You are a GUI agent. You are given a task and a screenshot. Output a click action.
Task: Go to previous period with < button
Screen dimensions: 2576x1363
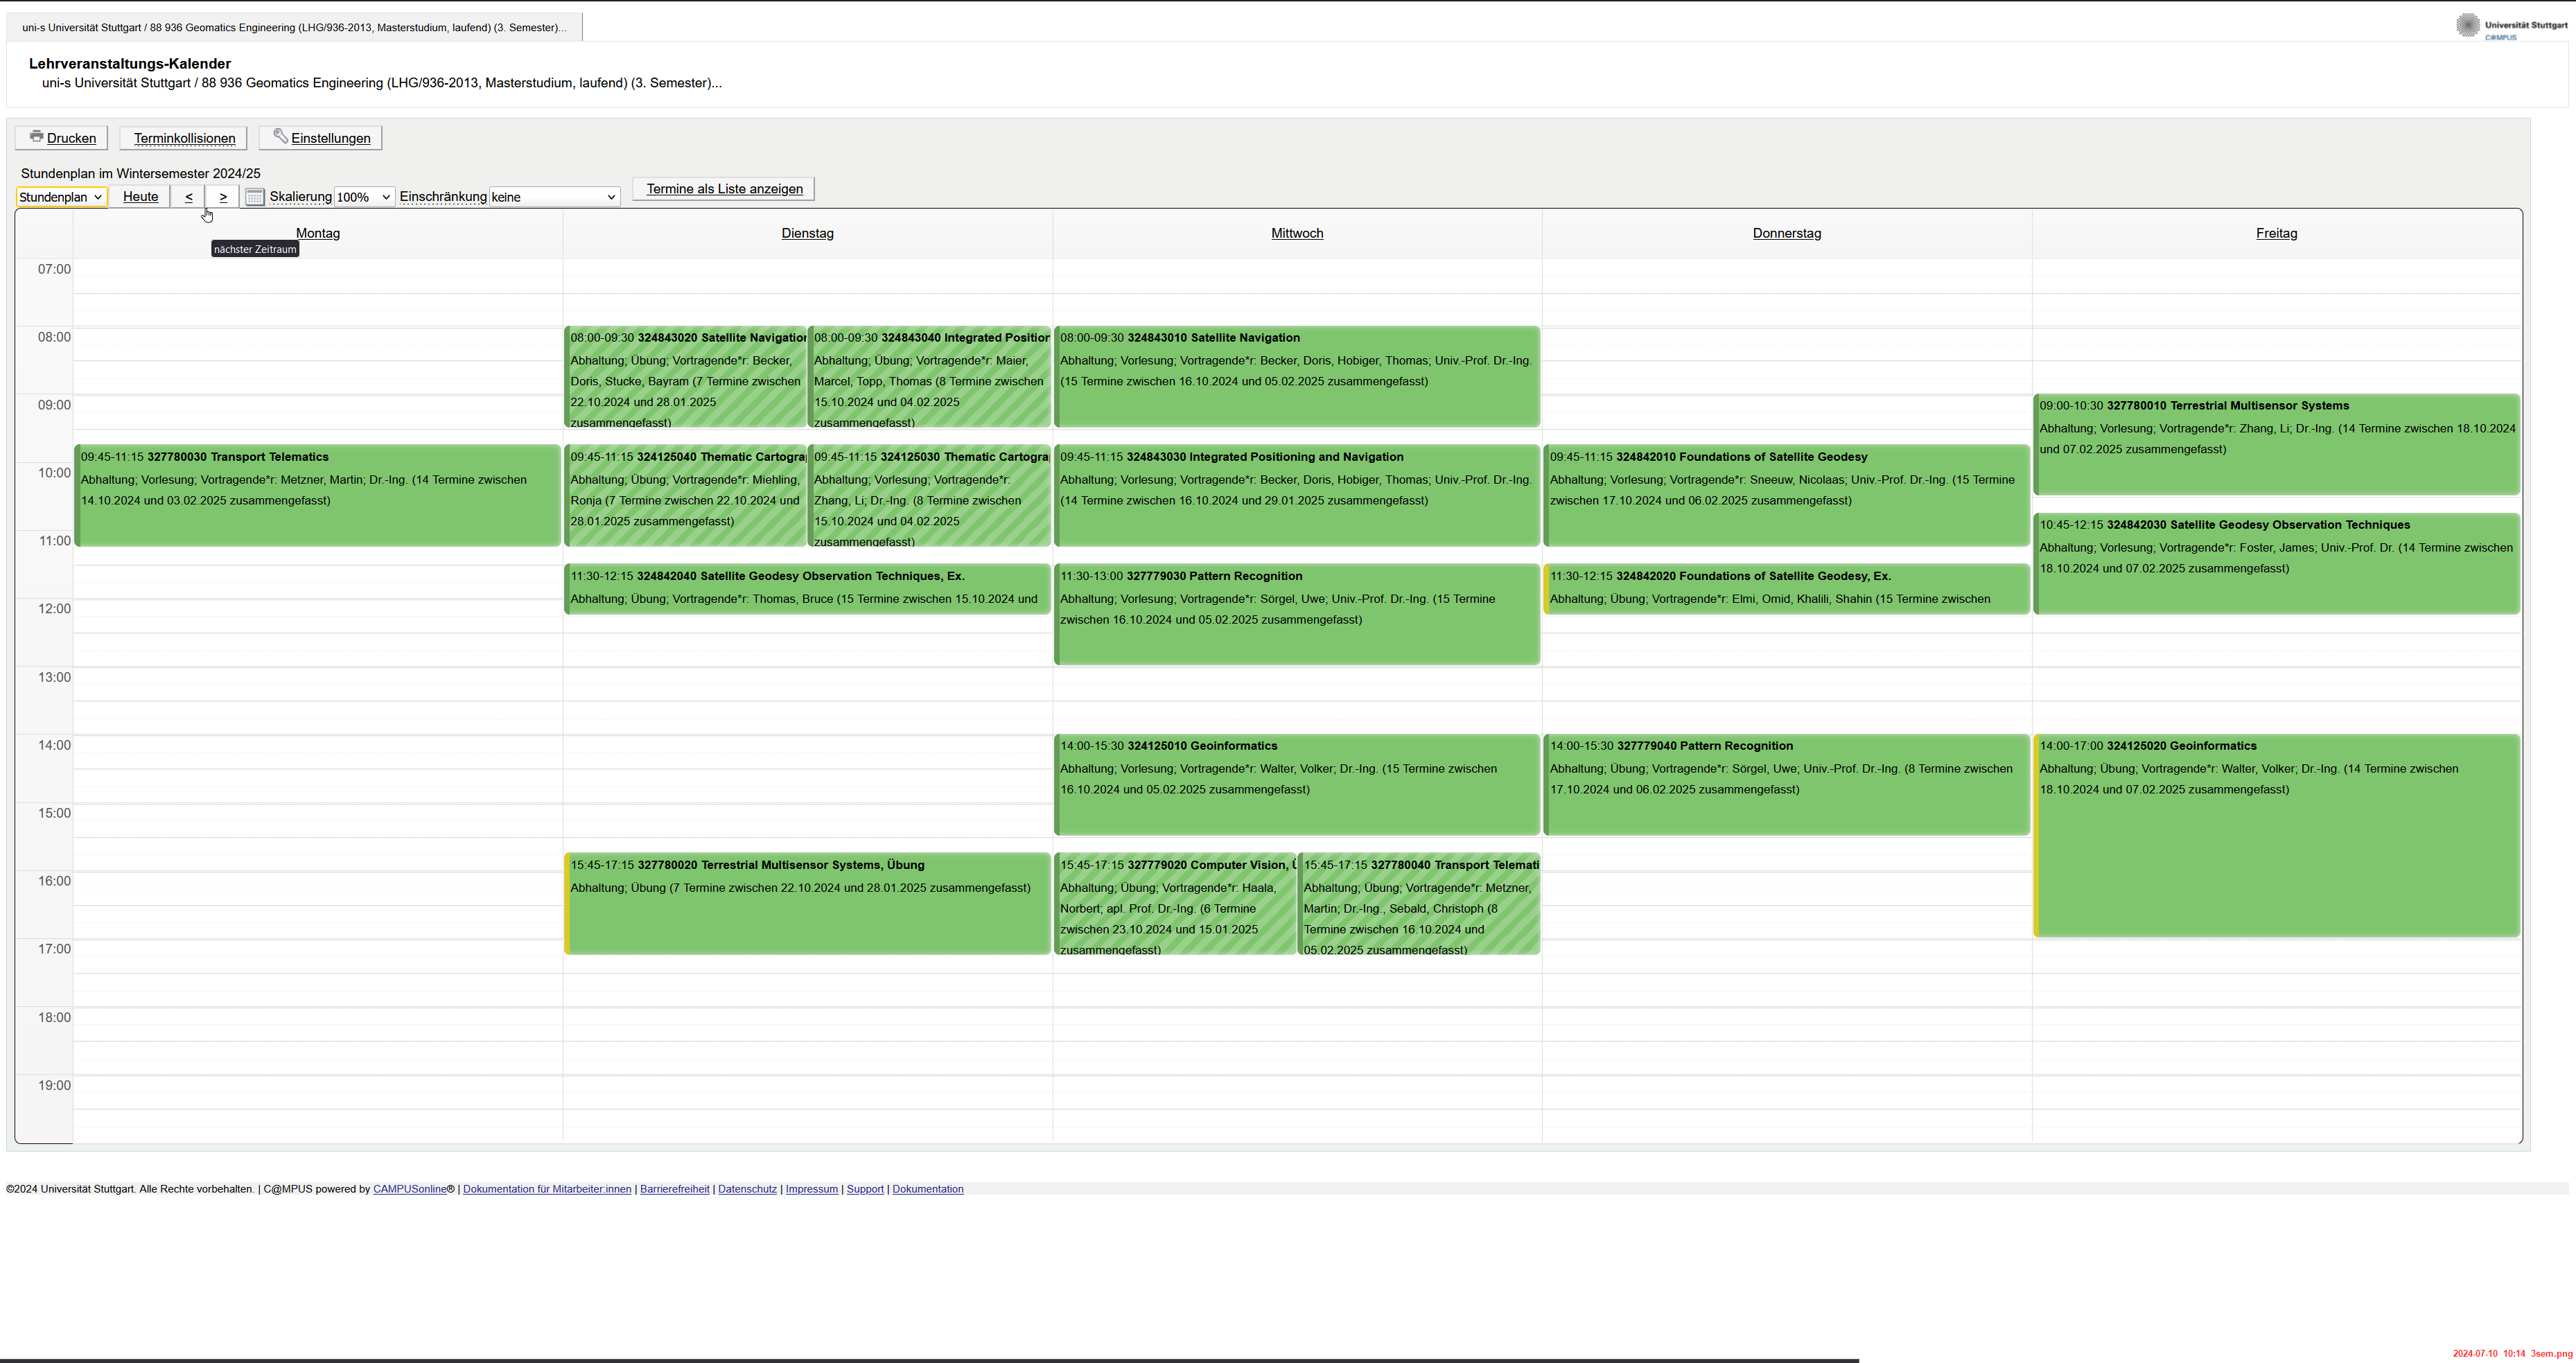tap(188, 197)
